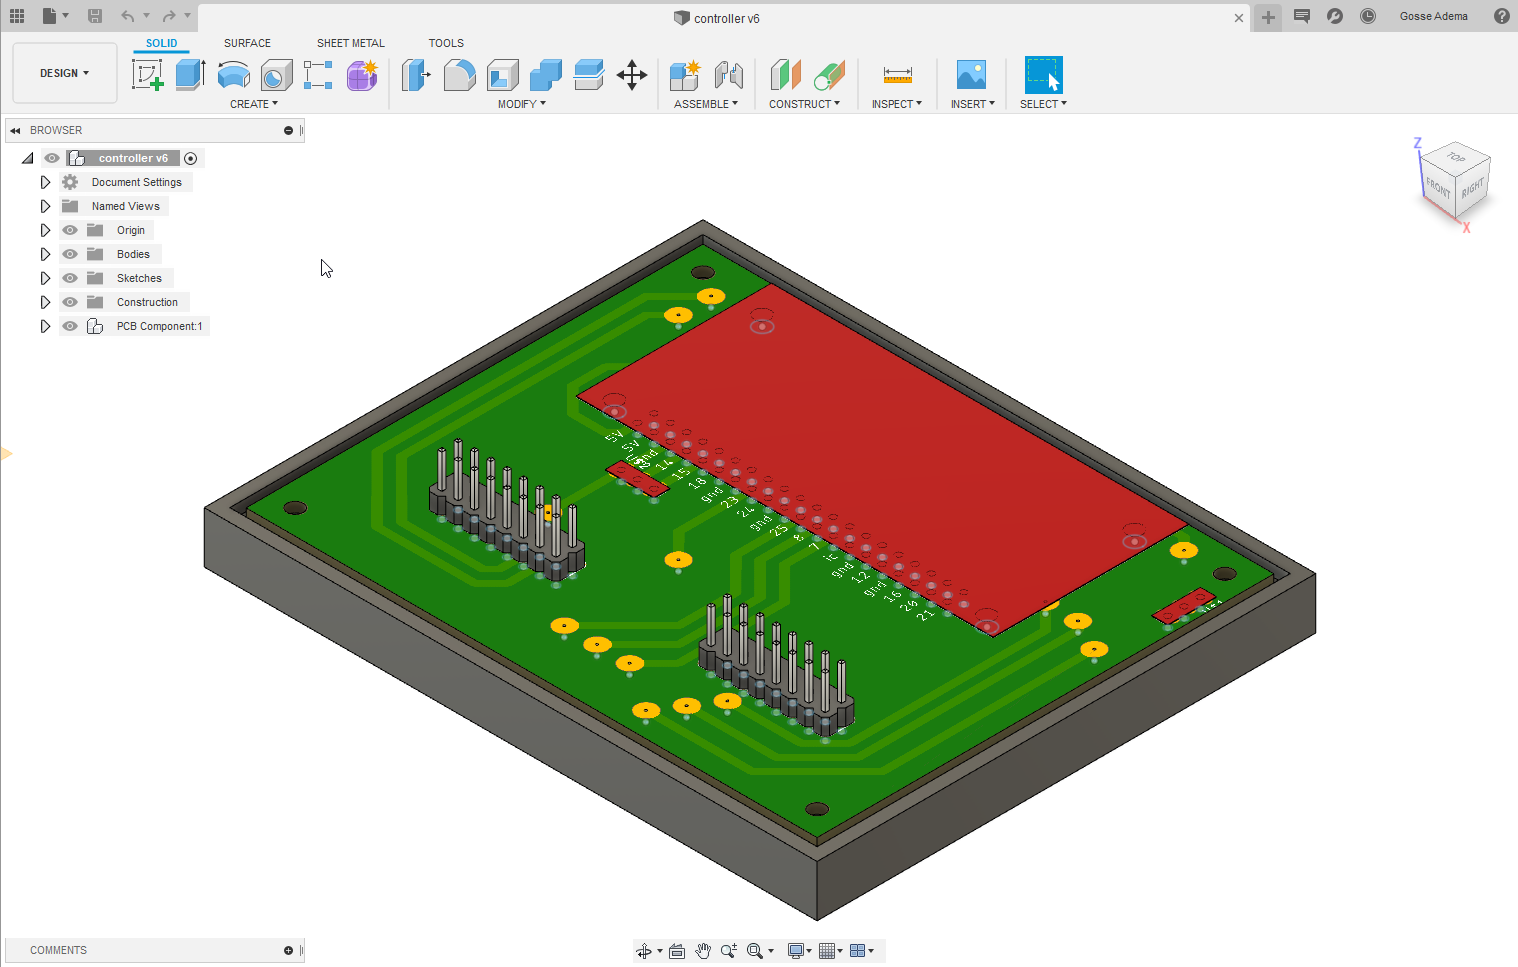Click the ViewCube RIGHT face
Screen dimensions: 1518x967
click(x=1472, y=189)
